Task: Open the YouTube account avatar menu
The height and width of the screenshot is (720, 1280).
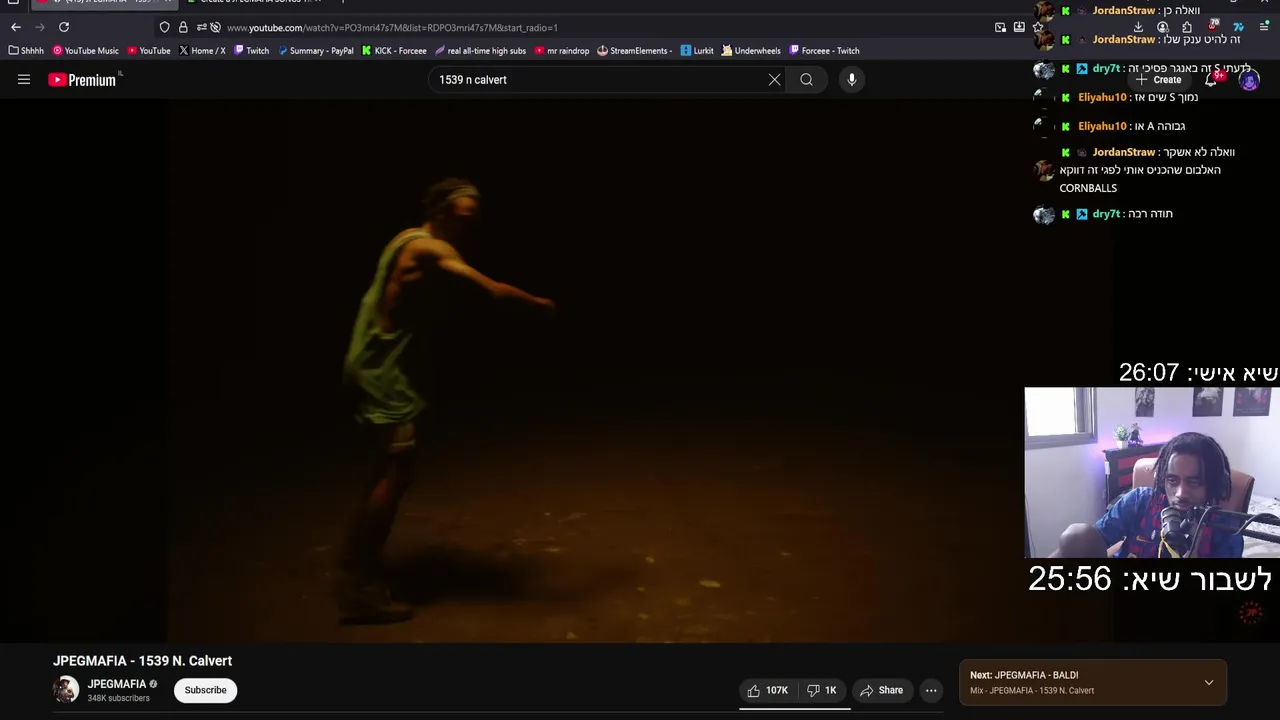Action: (x=1249, y=80)
